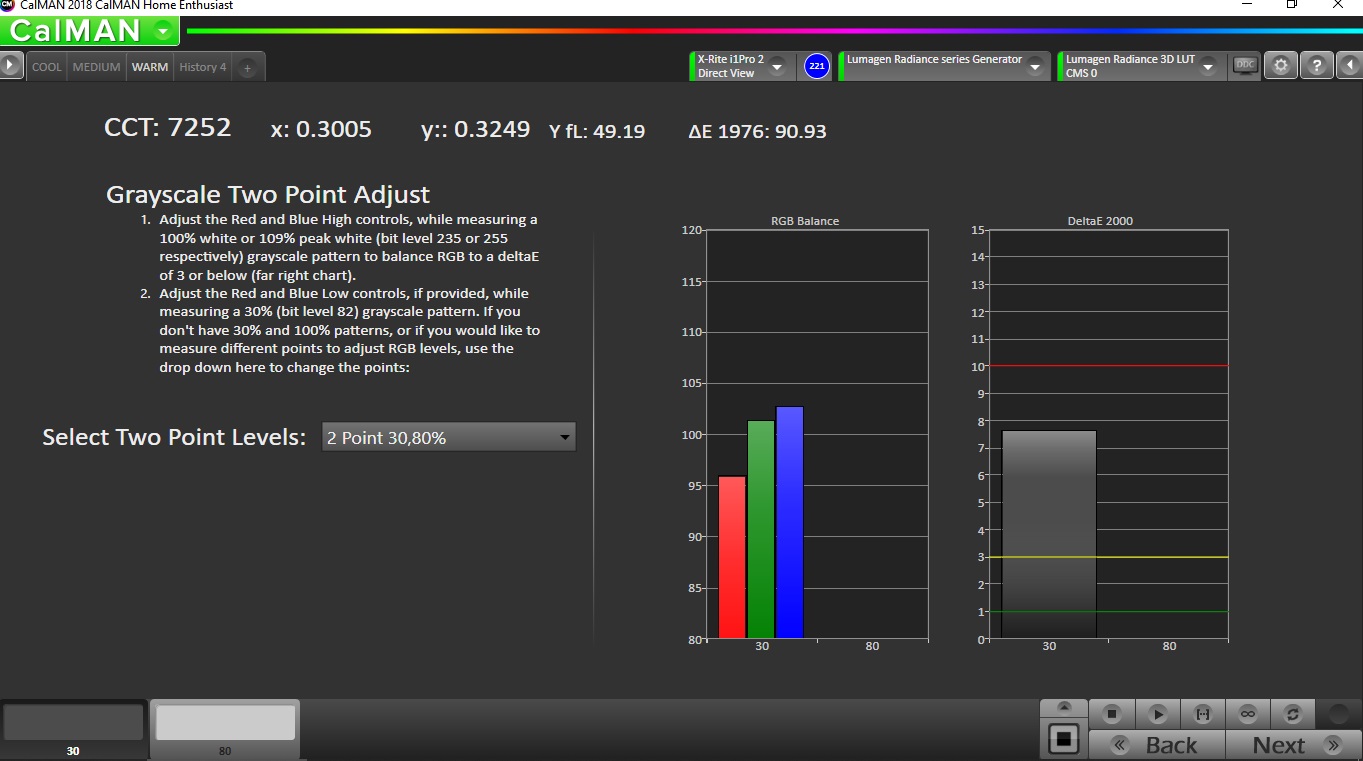Switch to the COOL history tab
1363x761 pixels.
[47, 67]
